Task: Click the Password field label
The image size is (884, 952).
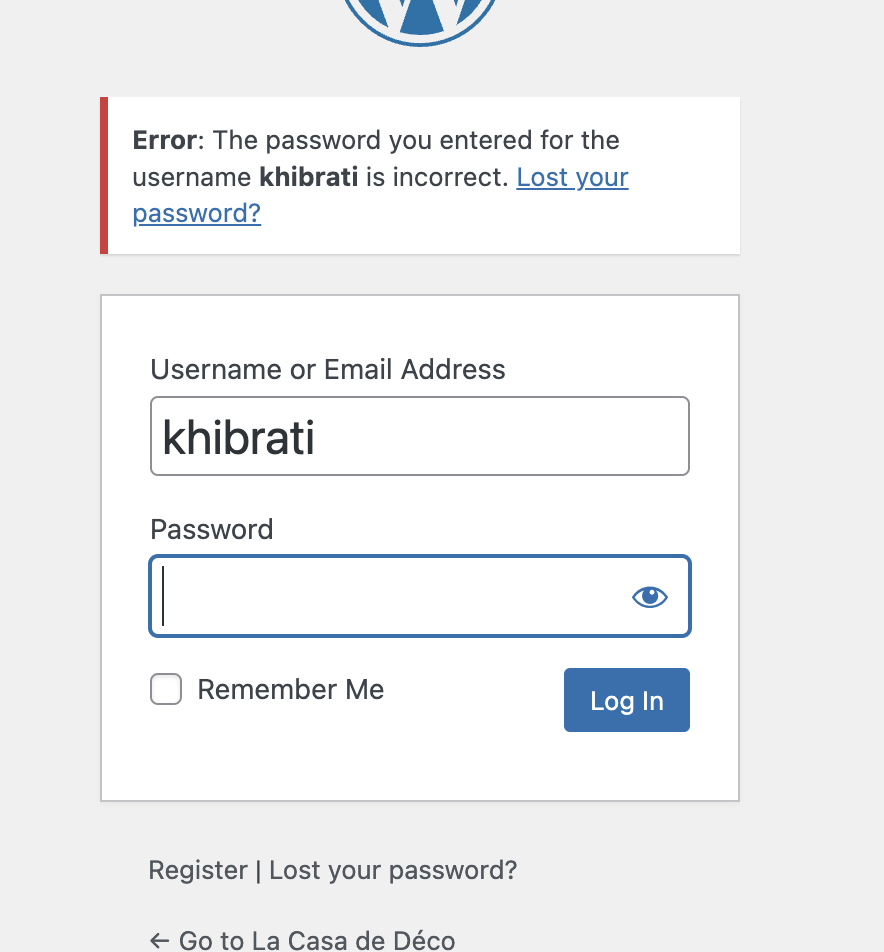Action: coord(211,529)
